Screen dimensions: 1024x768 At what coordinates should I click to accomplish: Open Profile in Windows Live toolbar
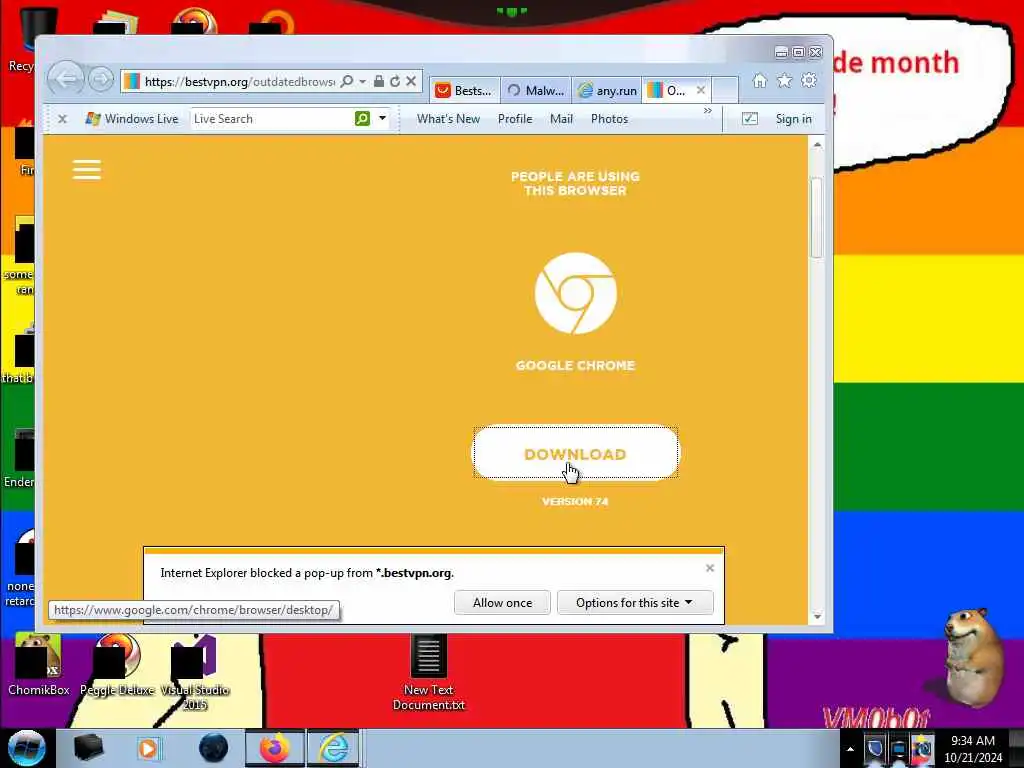[515, 119]
